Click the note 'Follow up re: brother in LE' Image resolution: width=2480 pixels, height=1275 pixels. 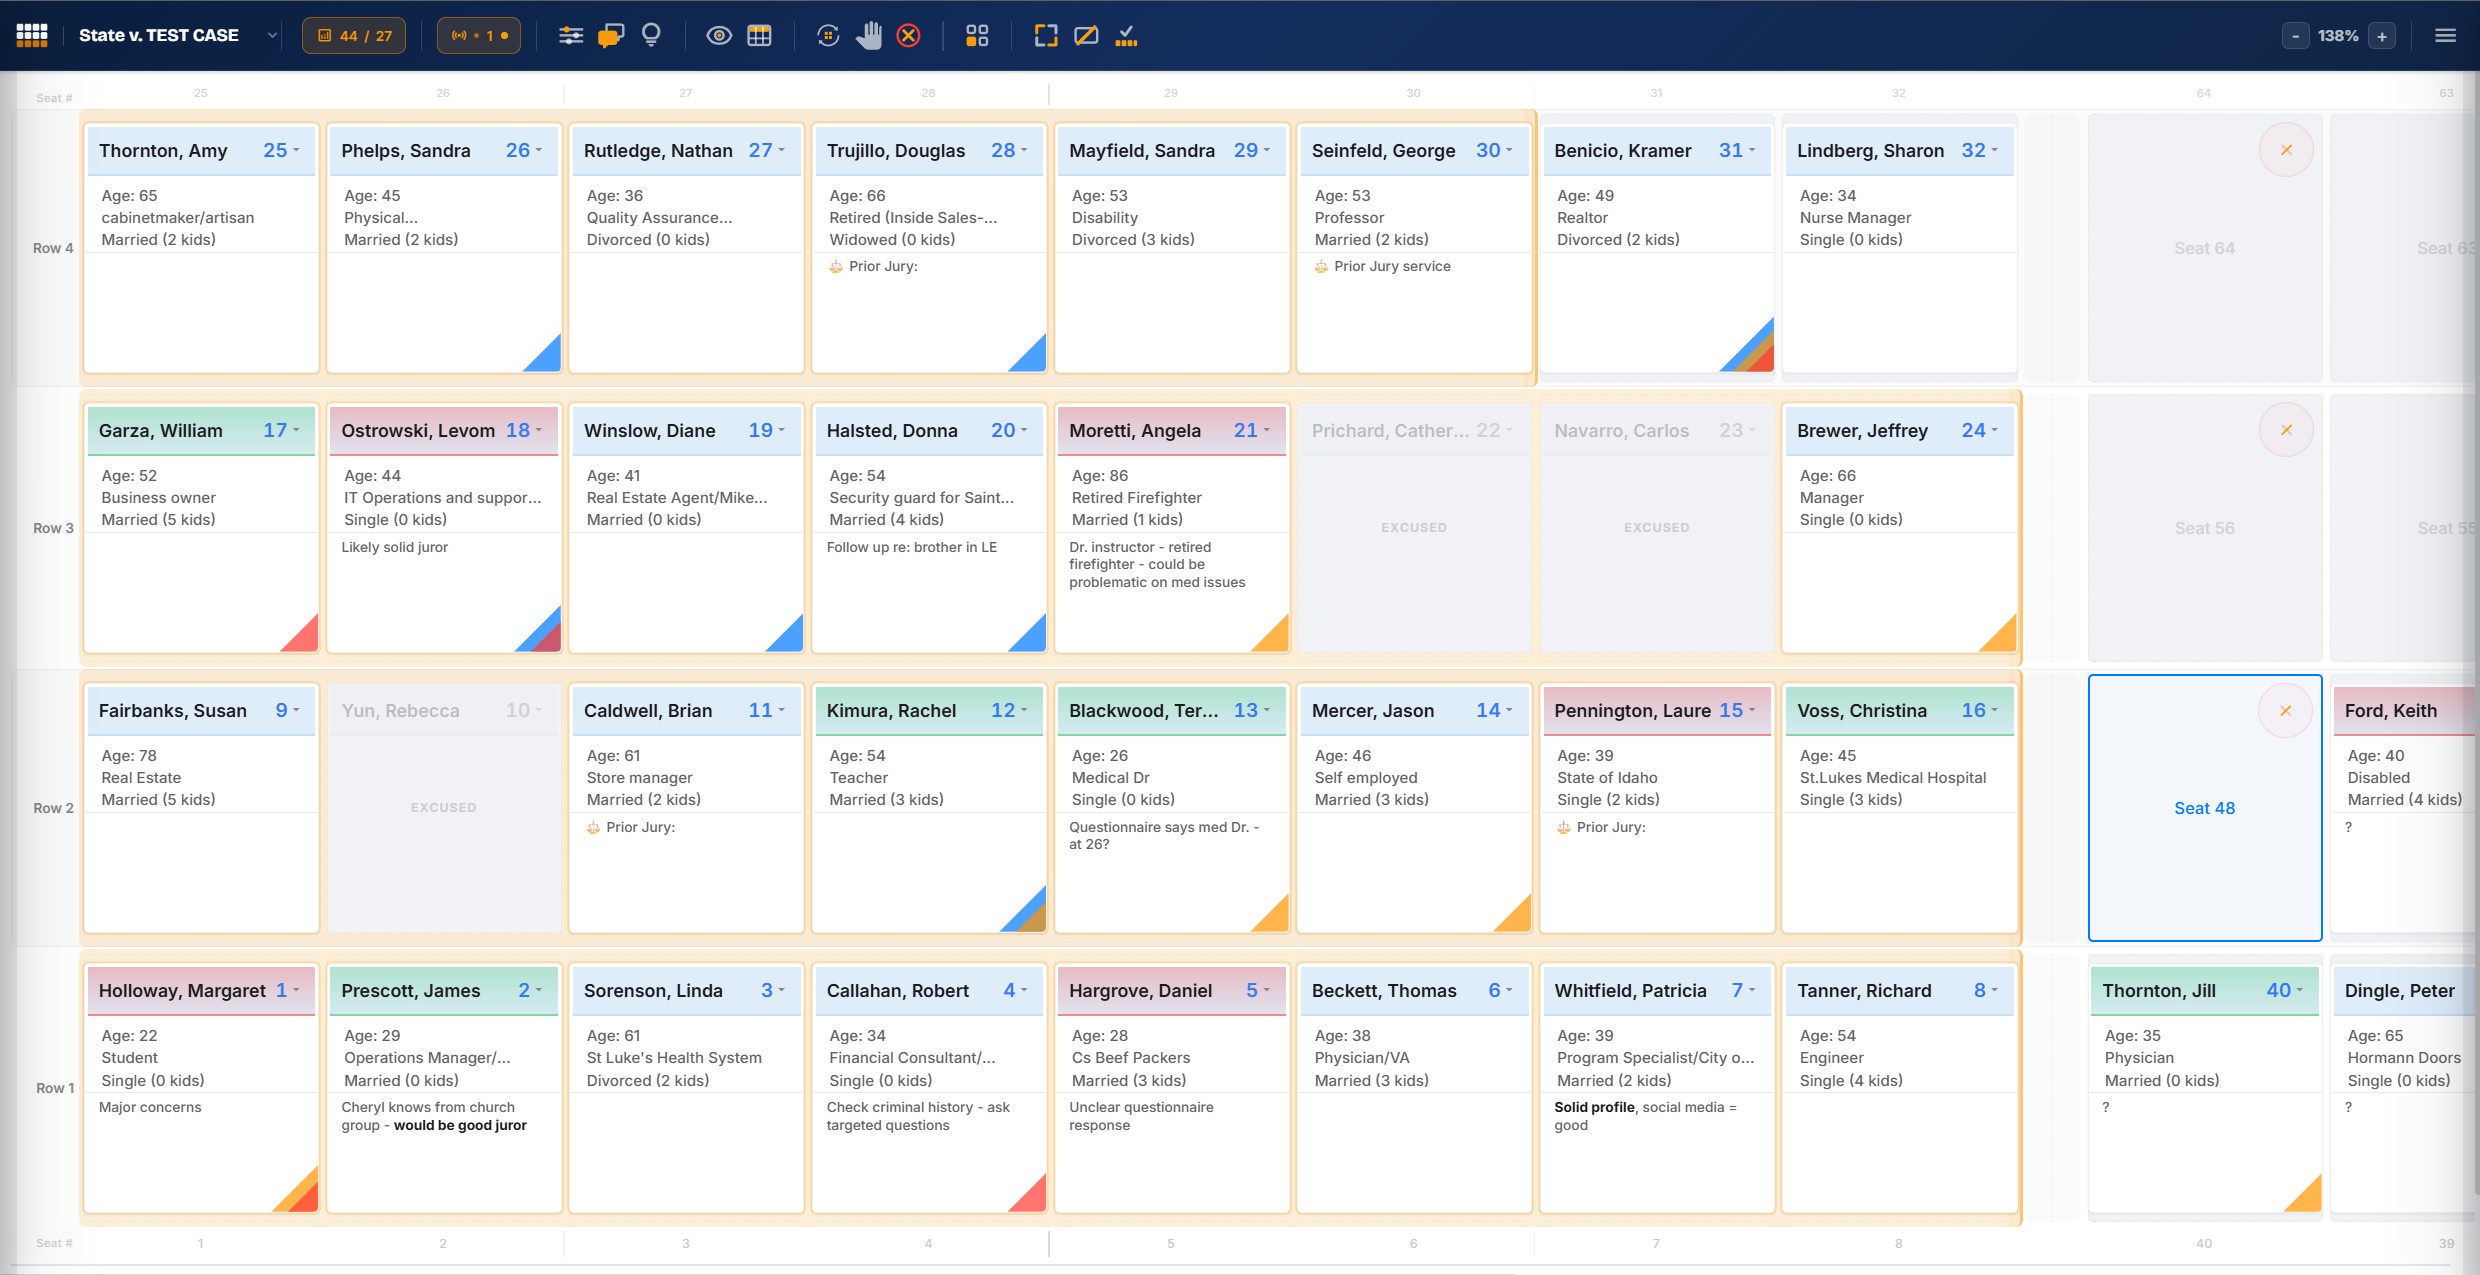tap(912, 547)
